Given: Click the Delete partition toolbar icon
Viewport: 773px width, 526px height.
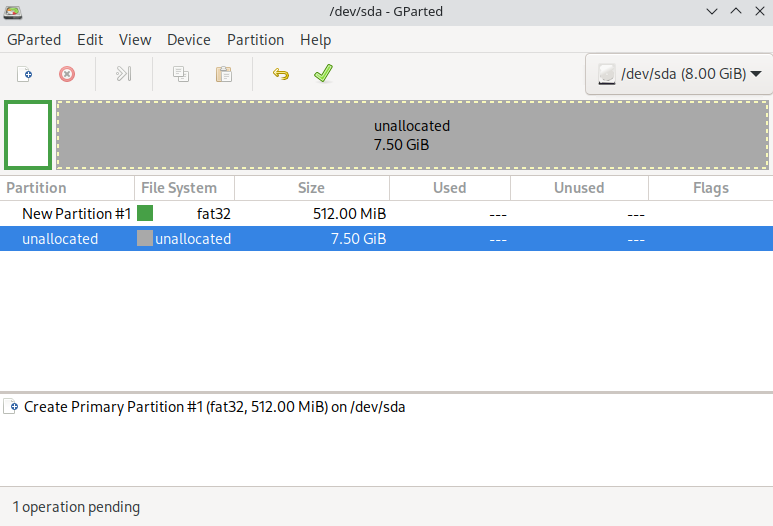Looking at the screenshot, I should point(67,74).
